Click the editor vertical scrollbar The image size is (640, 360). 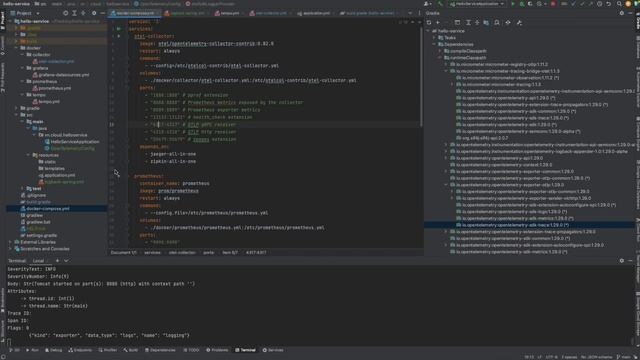pos(421,78)
